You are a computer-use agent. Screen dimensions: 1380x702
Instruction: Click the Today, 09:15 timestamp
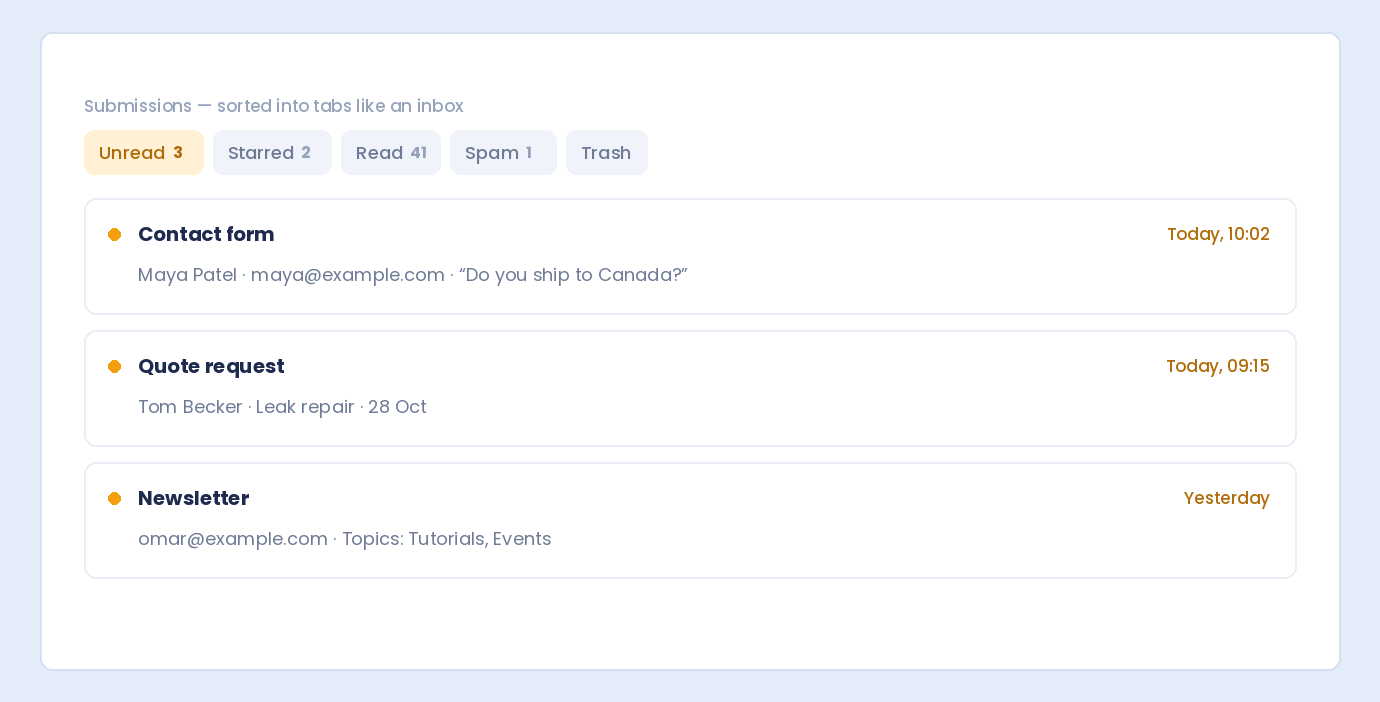[x=1218, y=366]
